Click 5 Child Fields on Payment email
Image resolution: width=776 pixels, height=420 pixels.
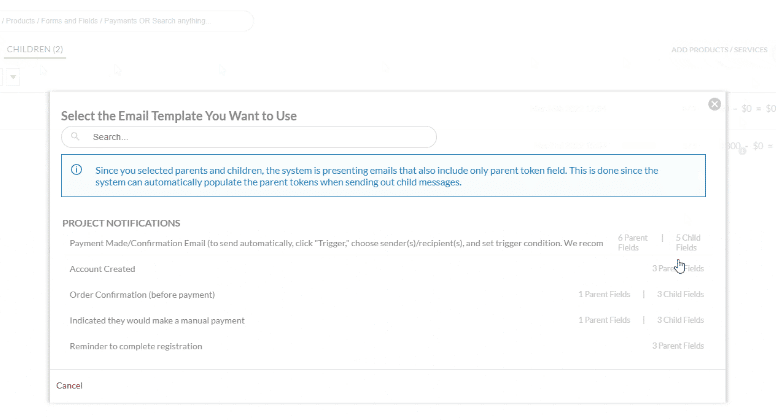687,243
